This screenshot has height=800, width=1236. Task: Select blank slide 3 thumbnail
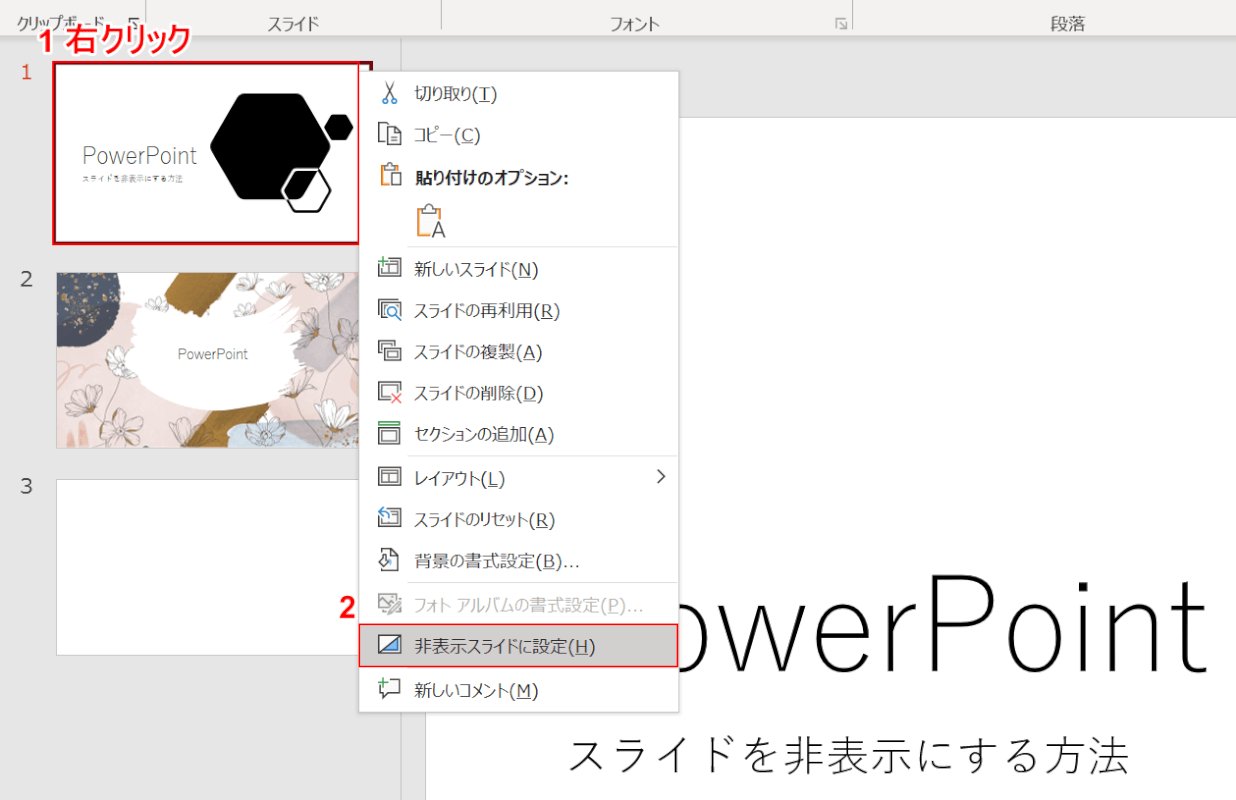(208, 567)
